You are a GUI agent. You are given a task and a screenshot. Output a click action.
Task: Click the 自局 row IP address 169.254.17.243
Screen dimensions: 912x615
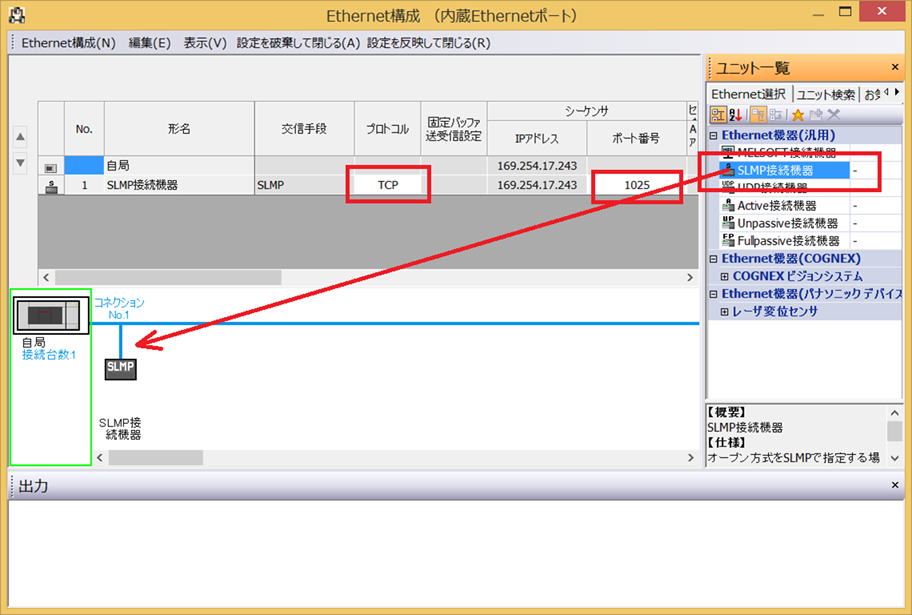[x=537, y=166]
